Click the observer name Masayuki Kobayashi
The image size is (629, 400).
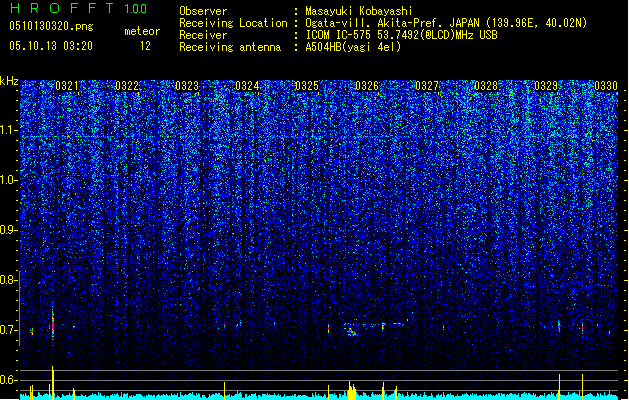point(359,11)
